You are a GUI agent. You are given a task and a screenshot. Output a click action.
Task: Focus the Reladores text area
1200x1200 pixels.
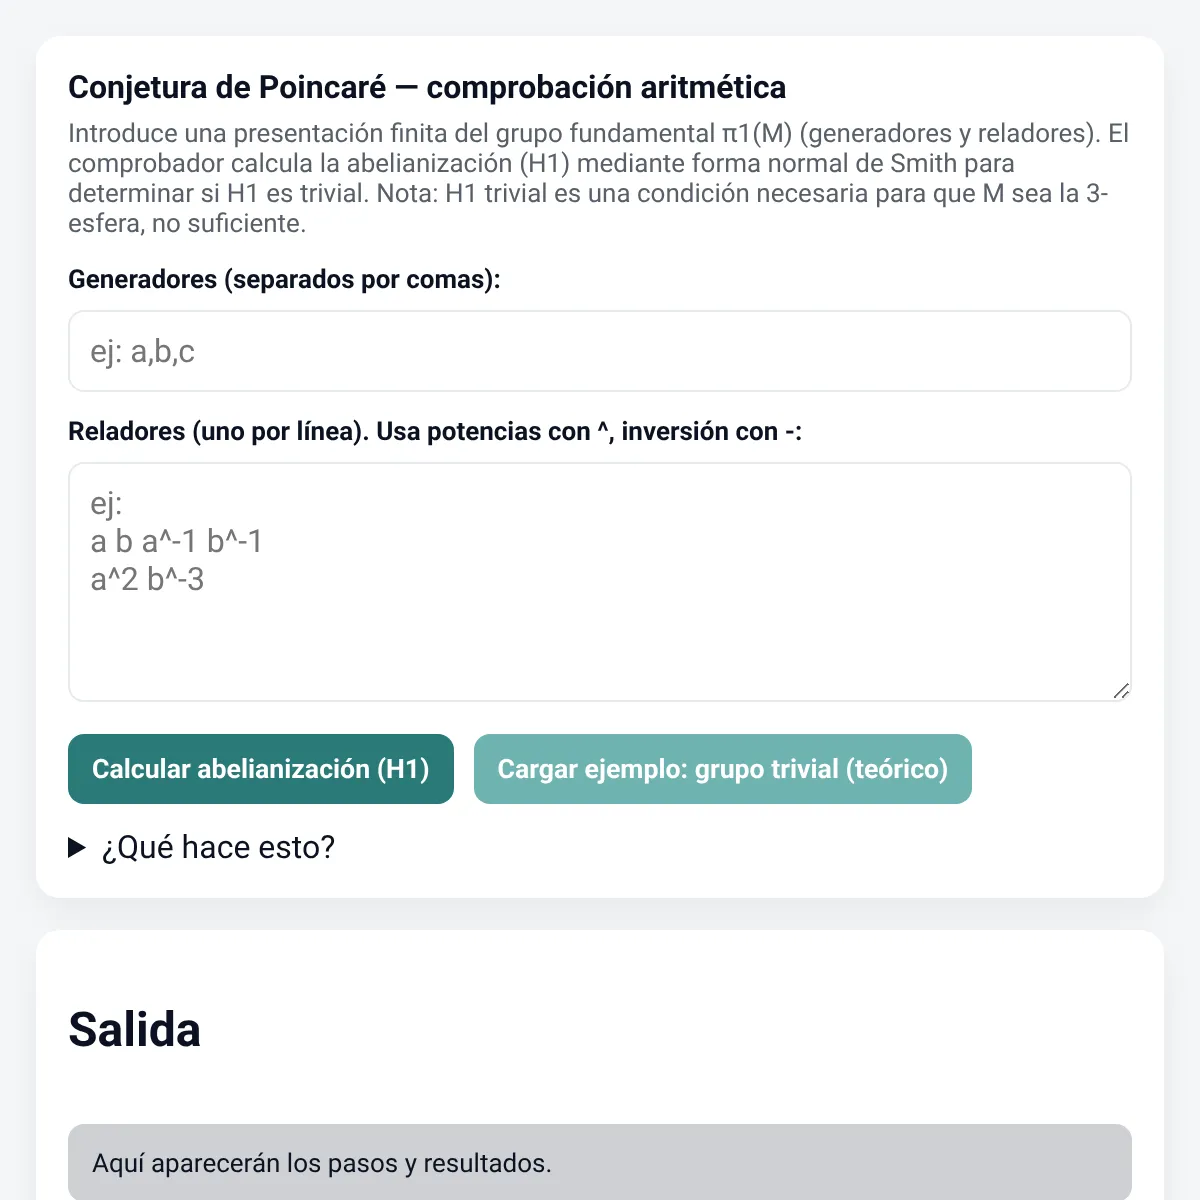[600, 582]
